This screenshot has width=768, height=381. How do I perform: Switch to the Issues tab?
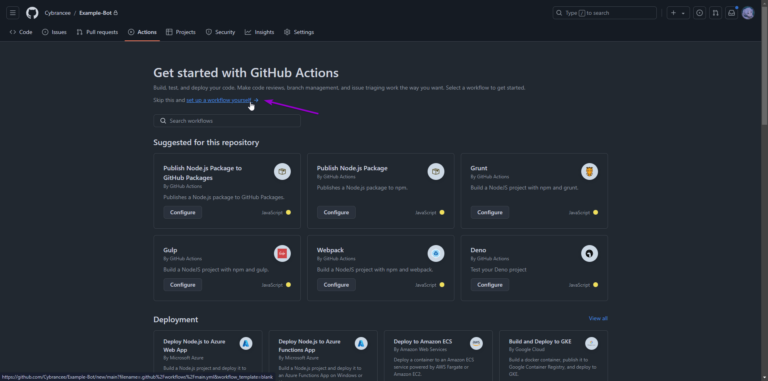click(54, 32)
